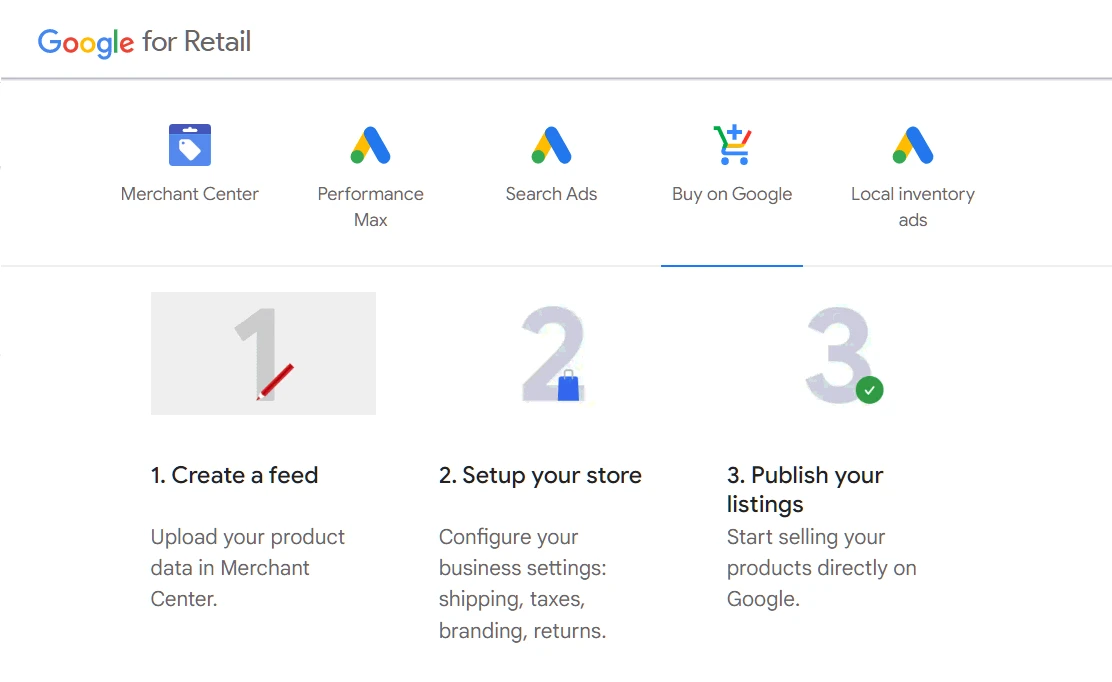
Task: Click the step 1 thumbnail image
Action: (263, 353)
